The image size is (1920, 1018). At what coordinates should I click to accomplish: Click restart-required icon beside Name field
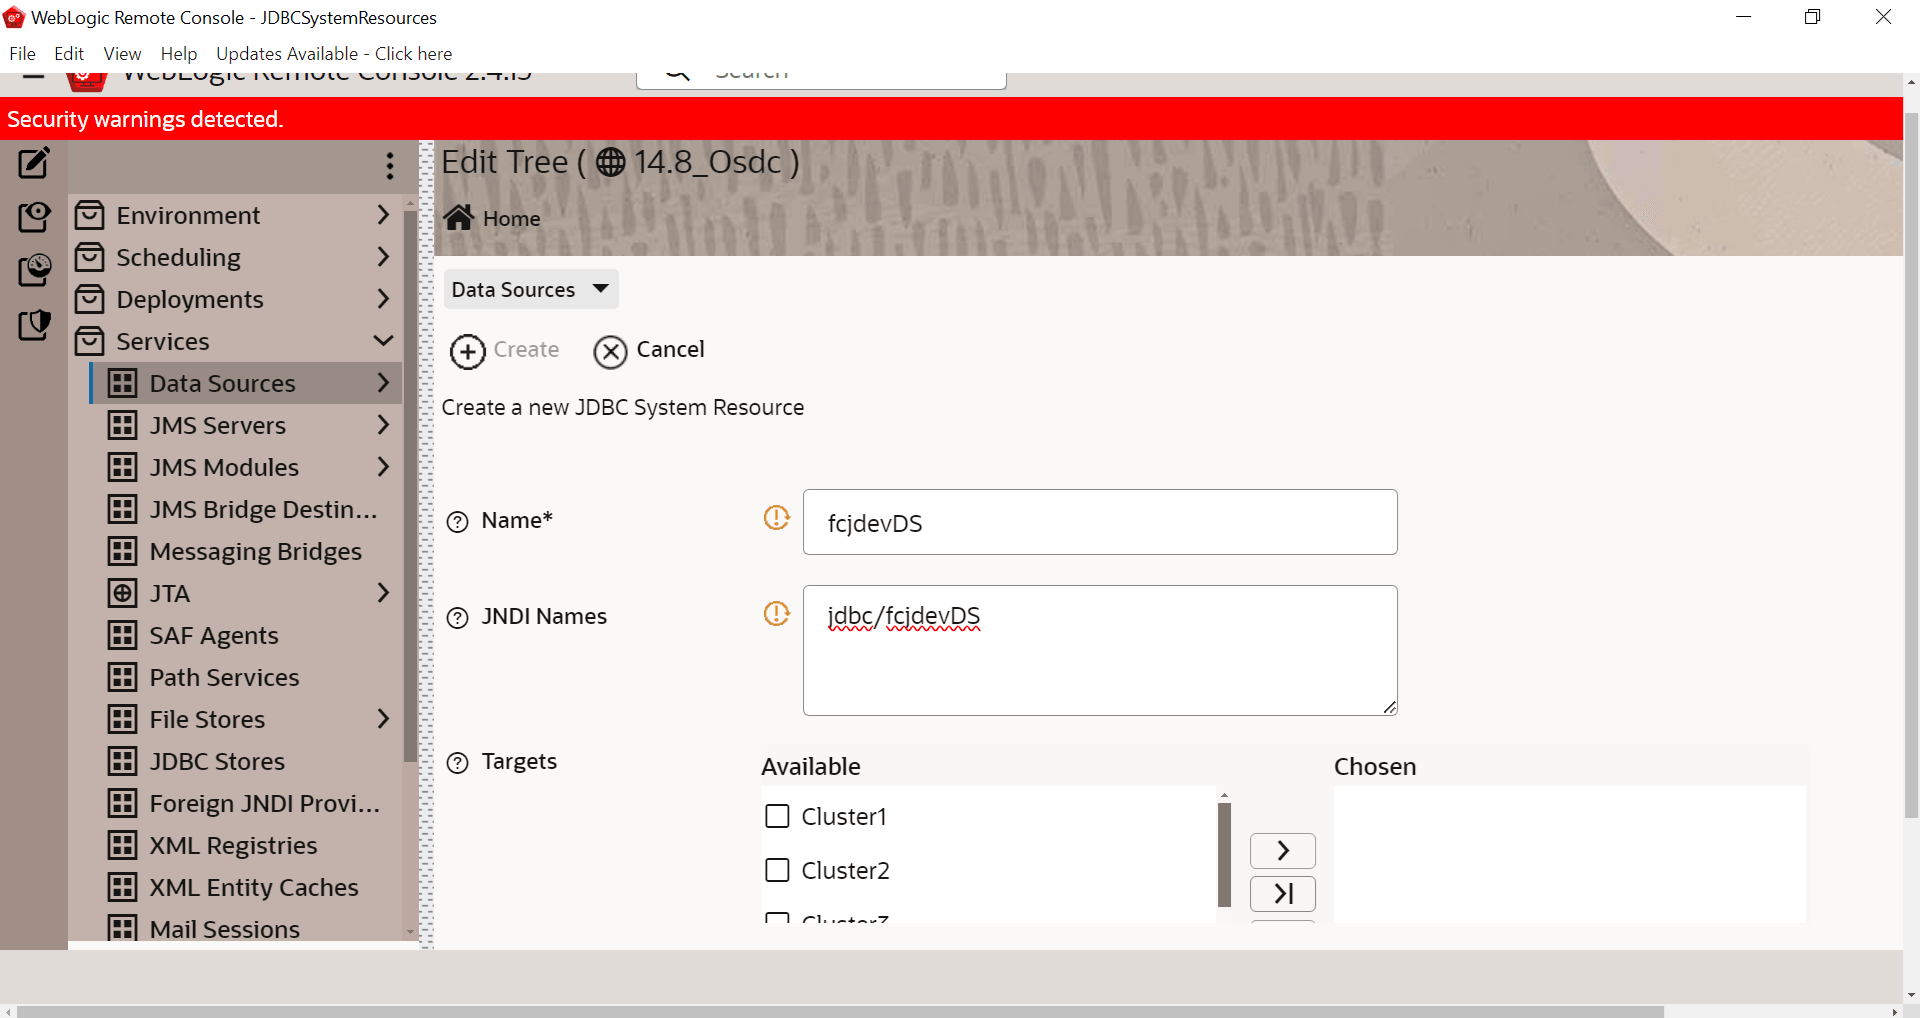(x=777, y=517)
